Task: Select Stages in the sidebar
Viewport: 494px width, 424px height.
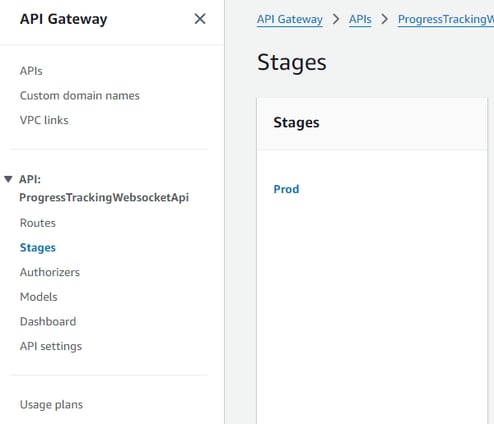Action: 38,248
